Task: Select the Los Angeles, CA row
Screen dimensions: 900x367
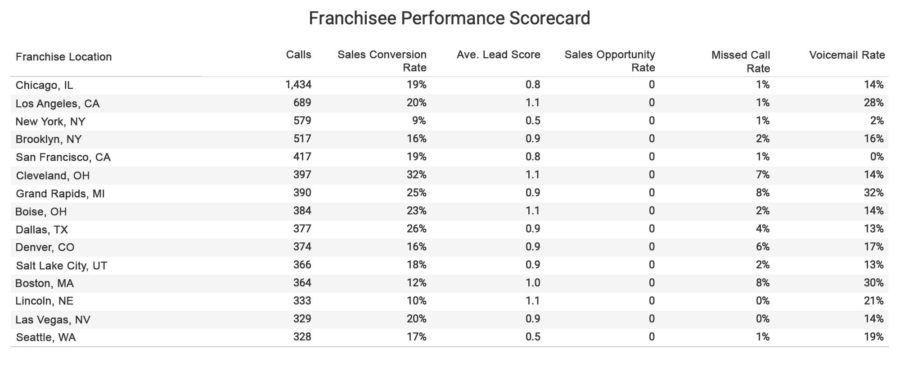Action: (x=450, y=103)
